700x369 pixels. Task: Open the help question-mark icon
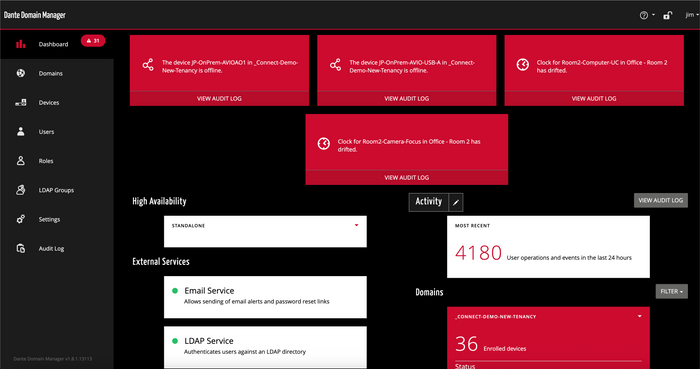click(x=643, y=15)
